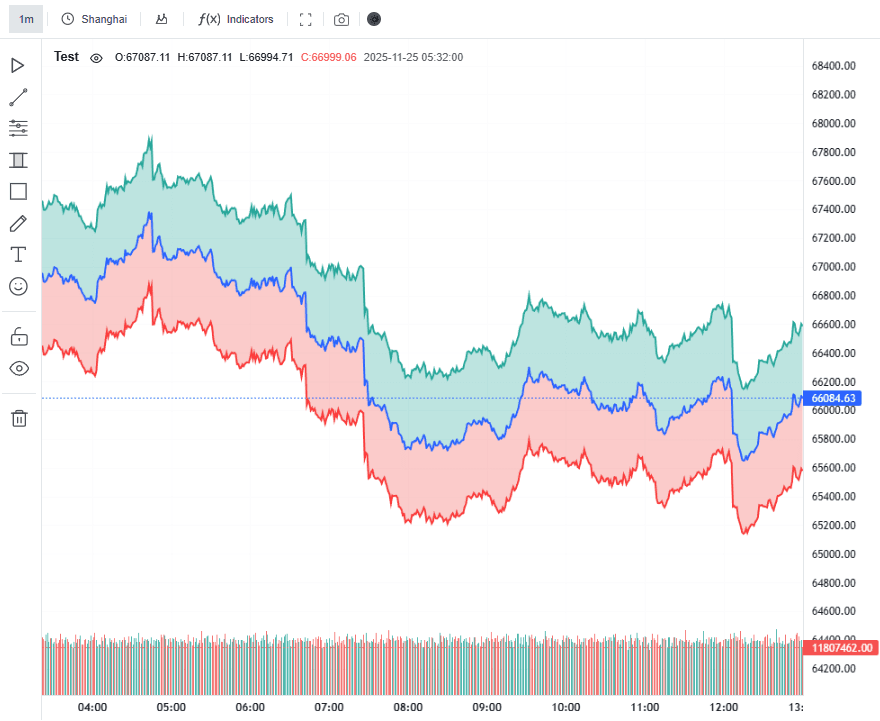Open the chart type selector
This screenshot has height=721, width=880.
[162, 19]
